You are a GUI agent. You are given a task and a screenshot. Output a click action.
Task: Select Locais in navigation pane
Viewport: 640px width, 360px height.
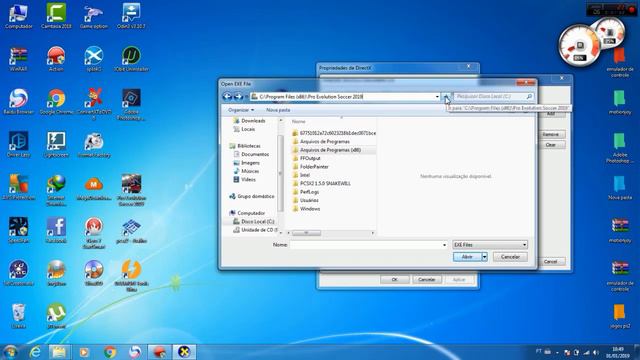tap(244, 129)
